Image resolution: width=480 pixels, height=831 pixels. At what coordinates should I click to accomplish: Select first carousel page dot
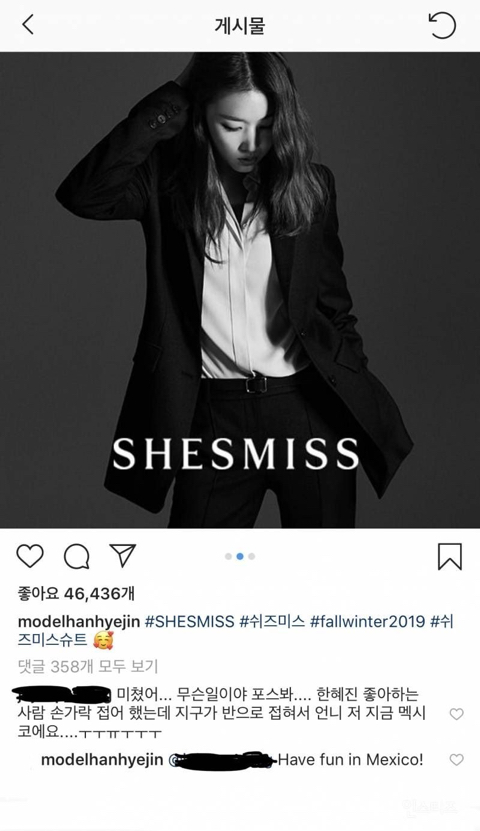point(228,556)
